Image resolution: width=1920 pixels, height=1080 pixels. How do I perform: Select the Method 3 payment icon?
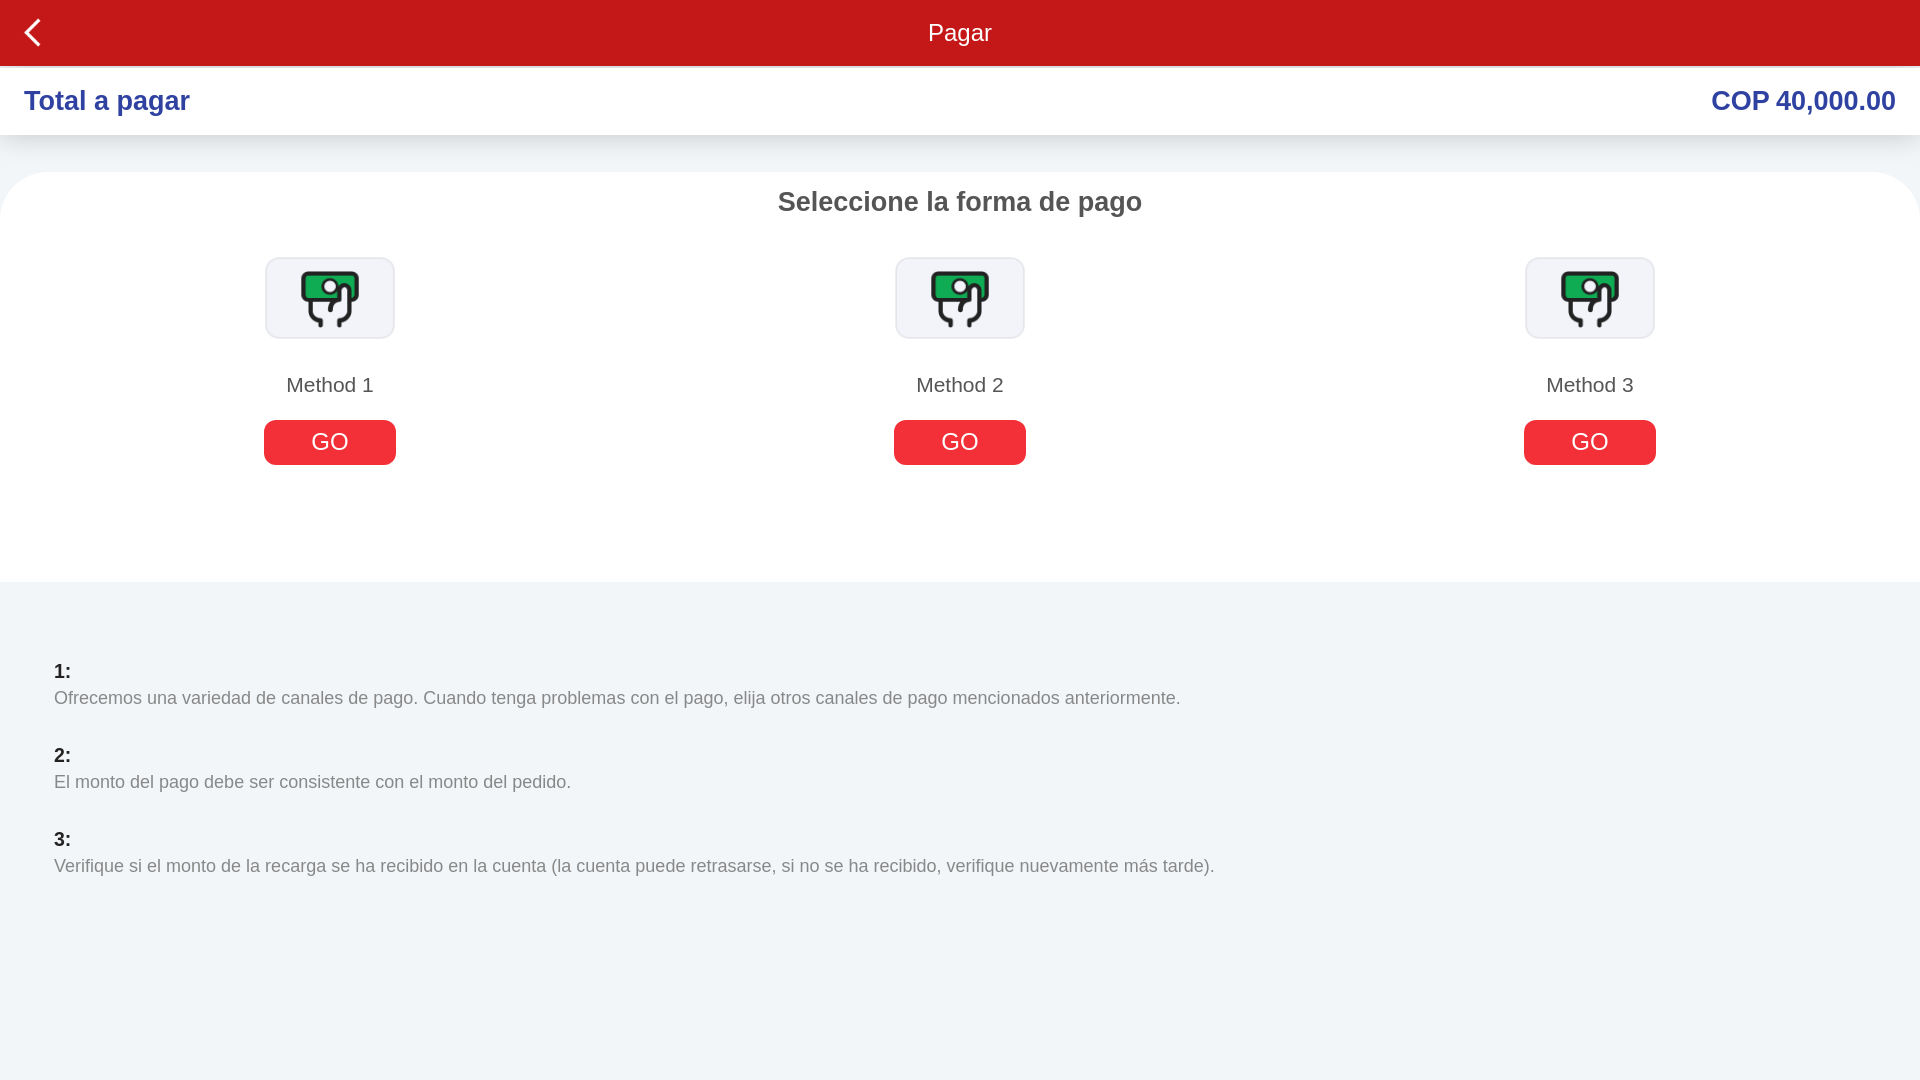click(1590, 298)
